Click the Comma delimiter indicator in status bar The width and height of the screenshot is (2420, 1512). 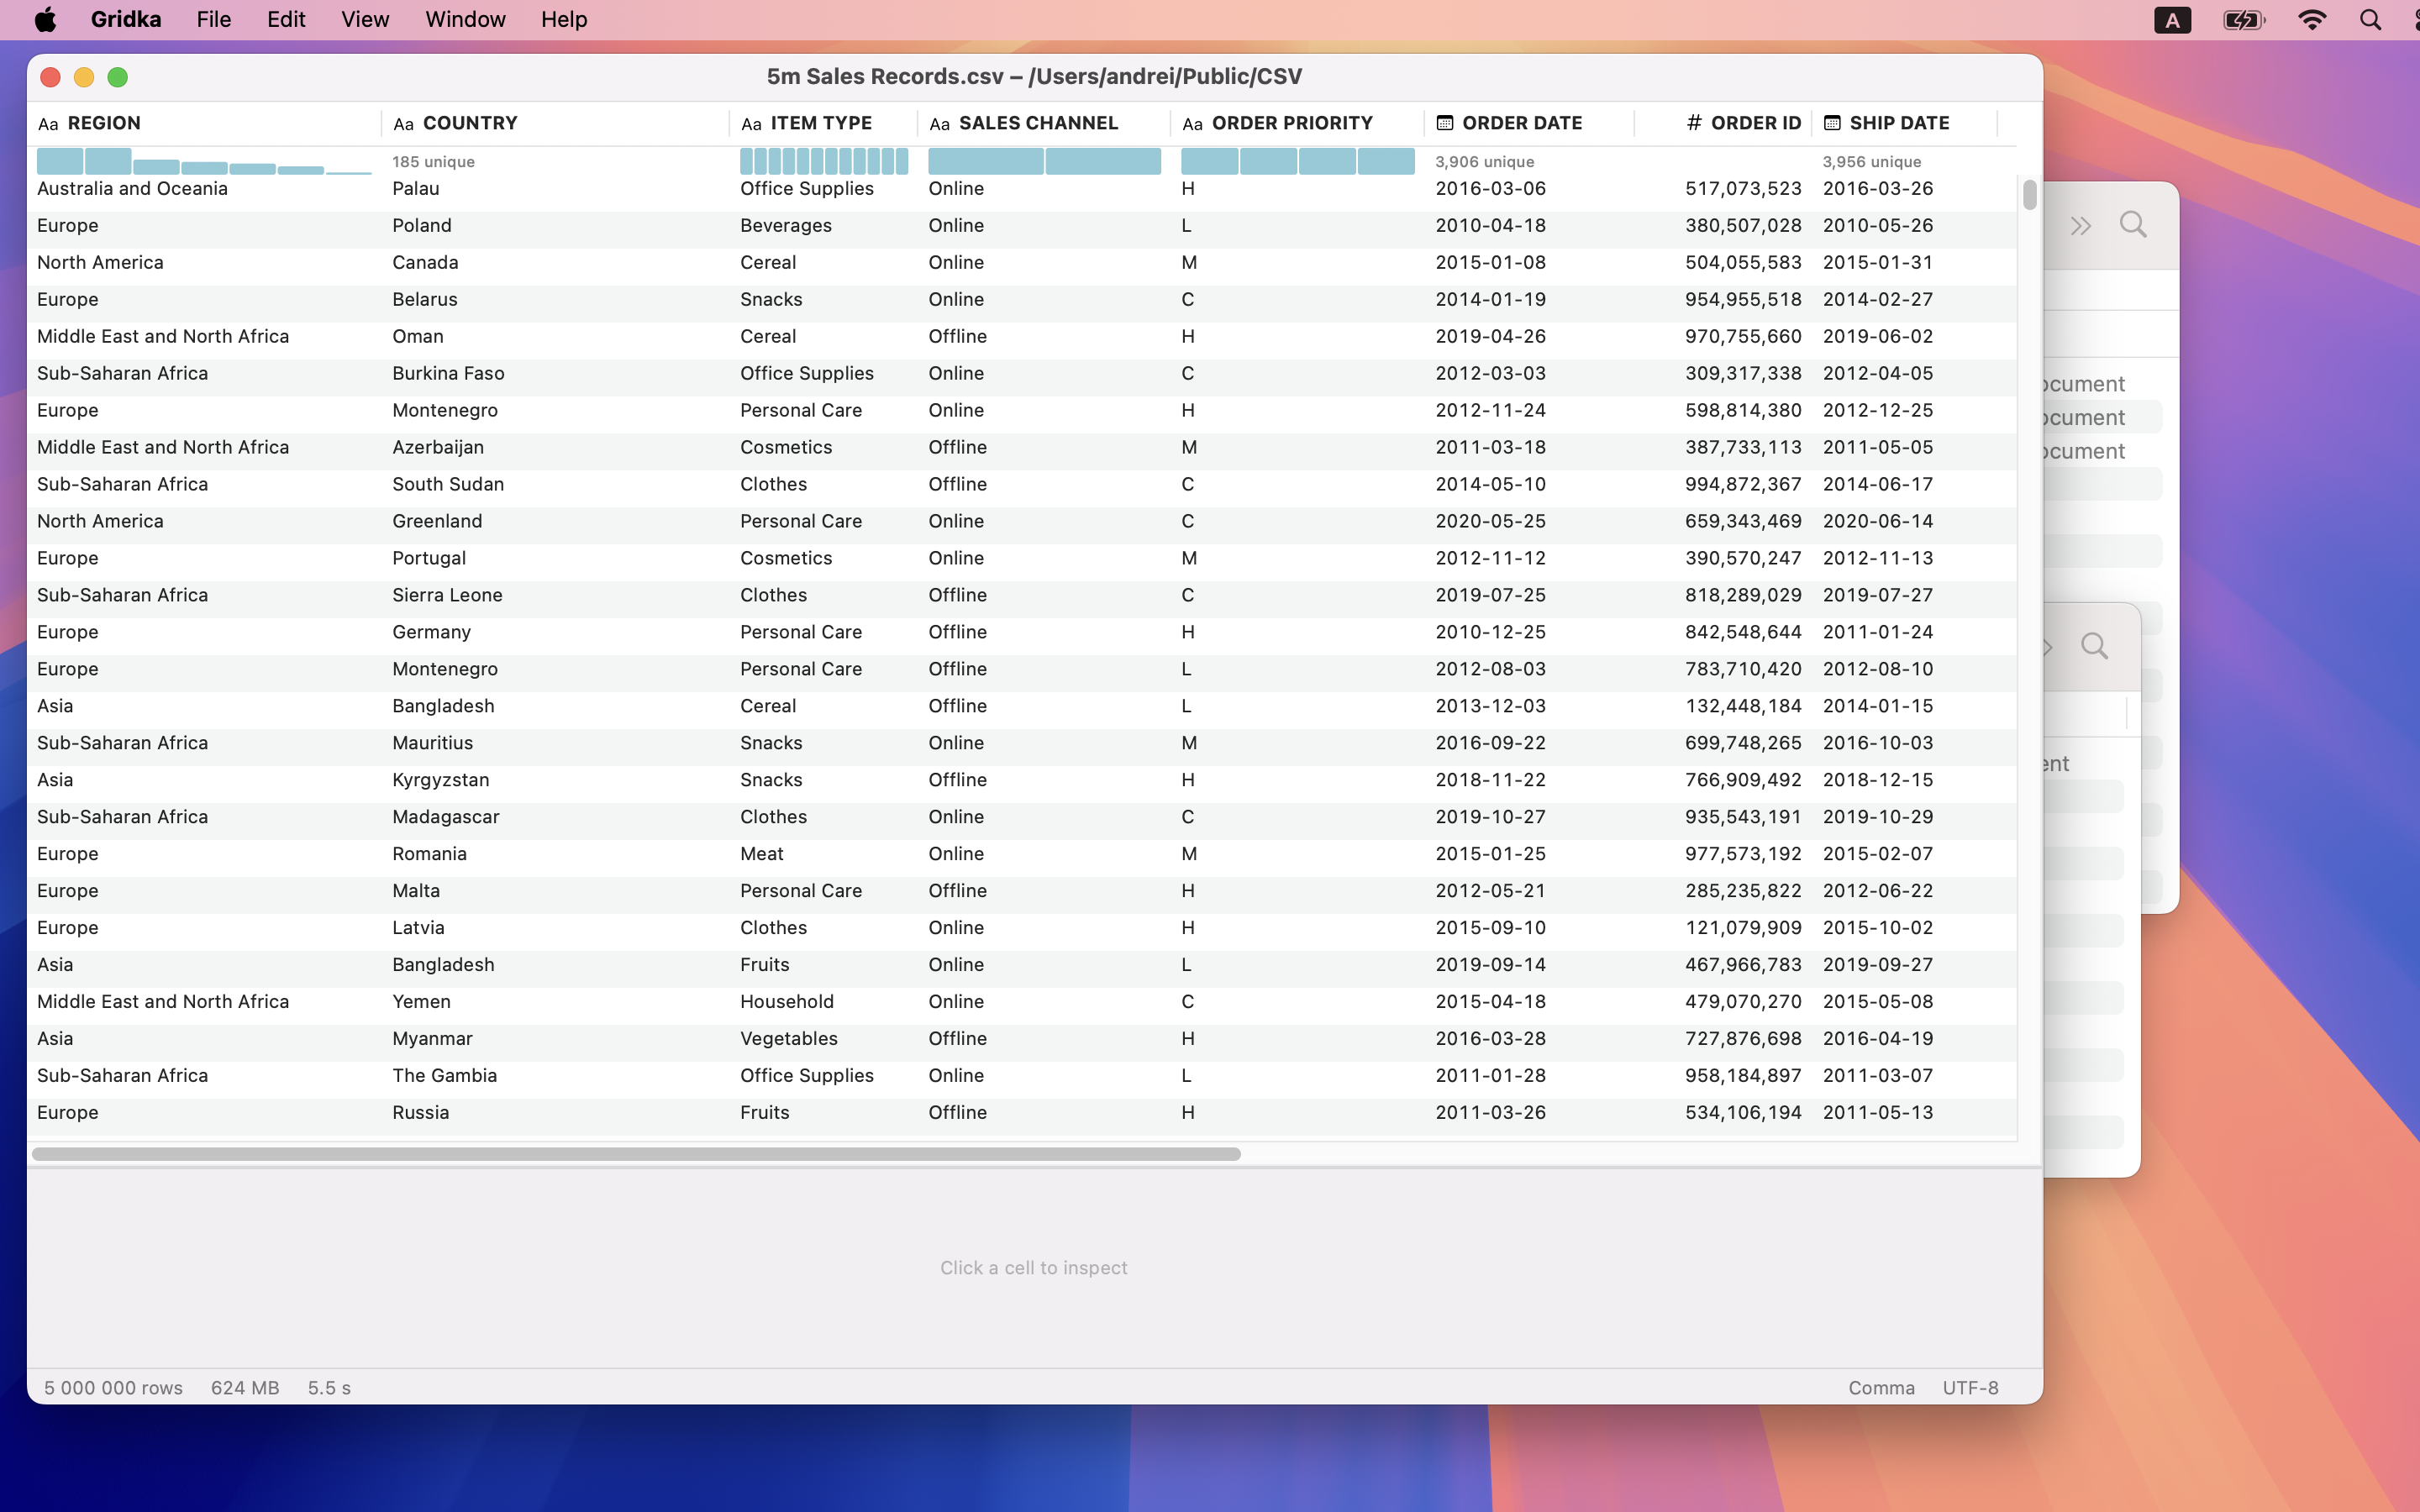click(1880, 1387)
